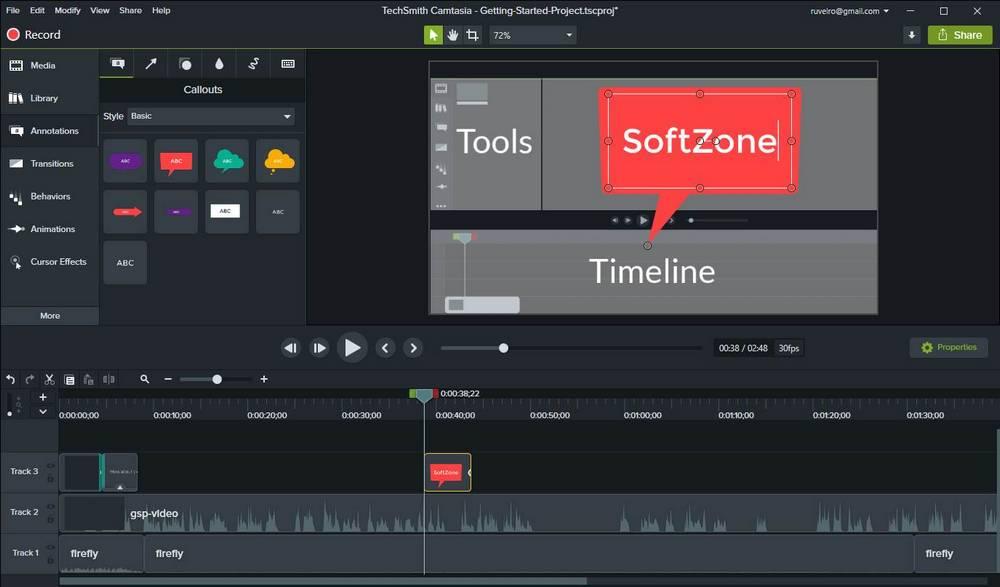This screenshot has height=587, width=1000.
Task: Click the More button in sidebar
Action: 50,315
